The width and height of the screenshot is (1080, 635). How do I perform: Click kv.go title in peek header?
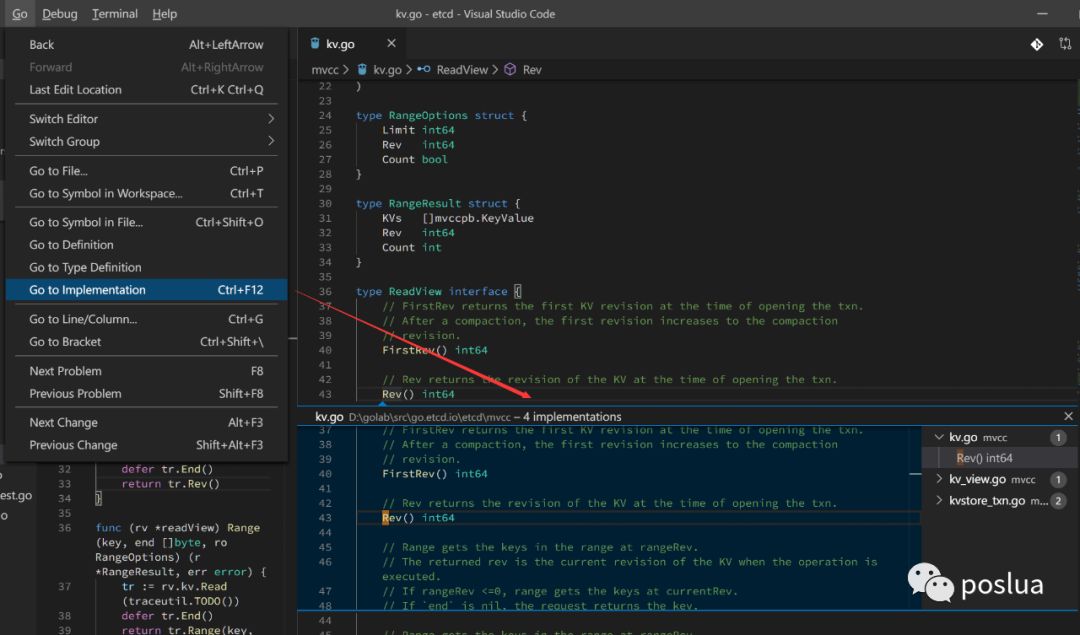pos(329,417)
